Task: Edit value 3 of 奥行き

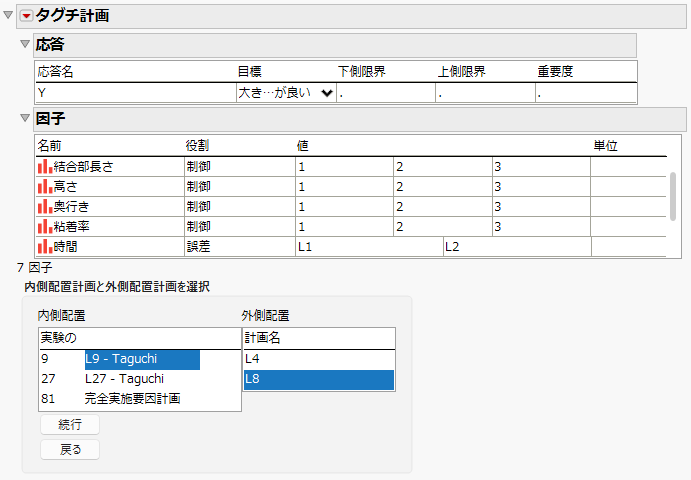Action: tap(541, 206)
